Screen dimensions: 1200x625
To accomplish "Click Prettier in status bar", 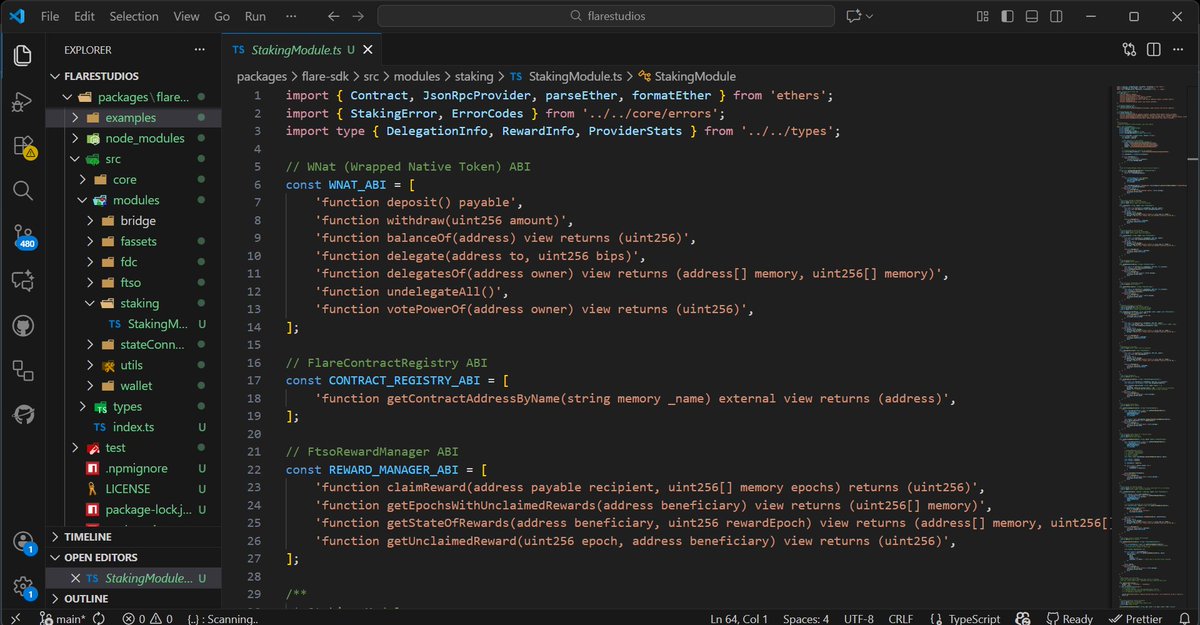I will (1136, 618).
